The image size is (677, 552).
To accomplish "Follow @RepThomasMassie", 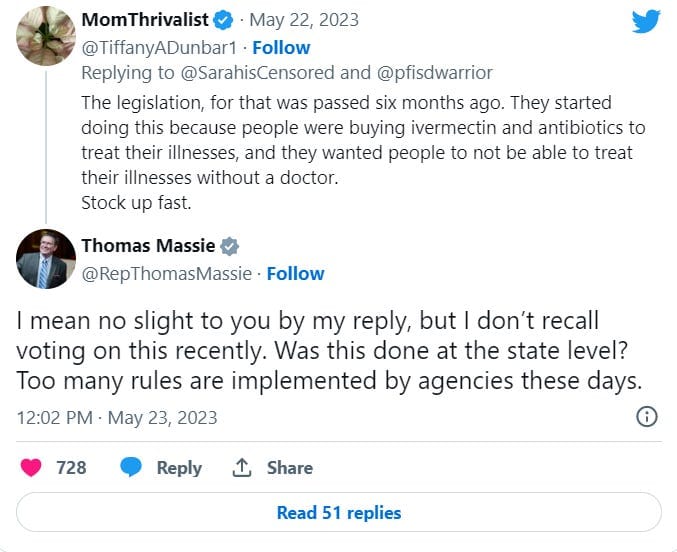I will (x=295, y=274).
